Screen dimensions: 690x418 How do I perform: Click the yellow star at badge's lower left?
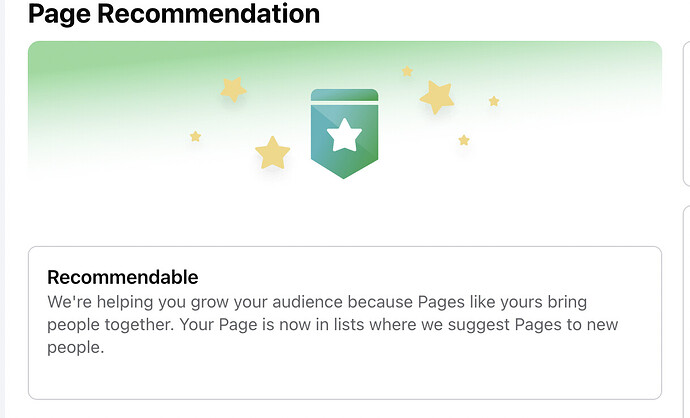(272, 153)
